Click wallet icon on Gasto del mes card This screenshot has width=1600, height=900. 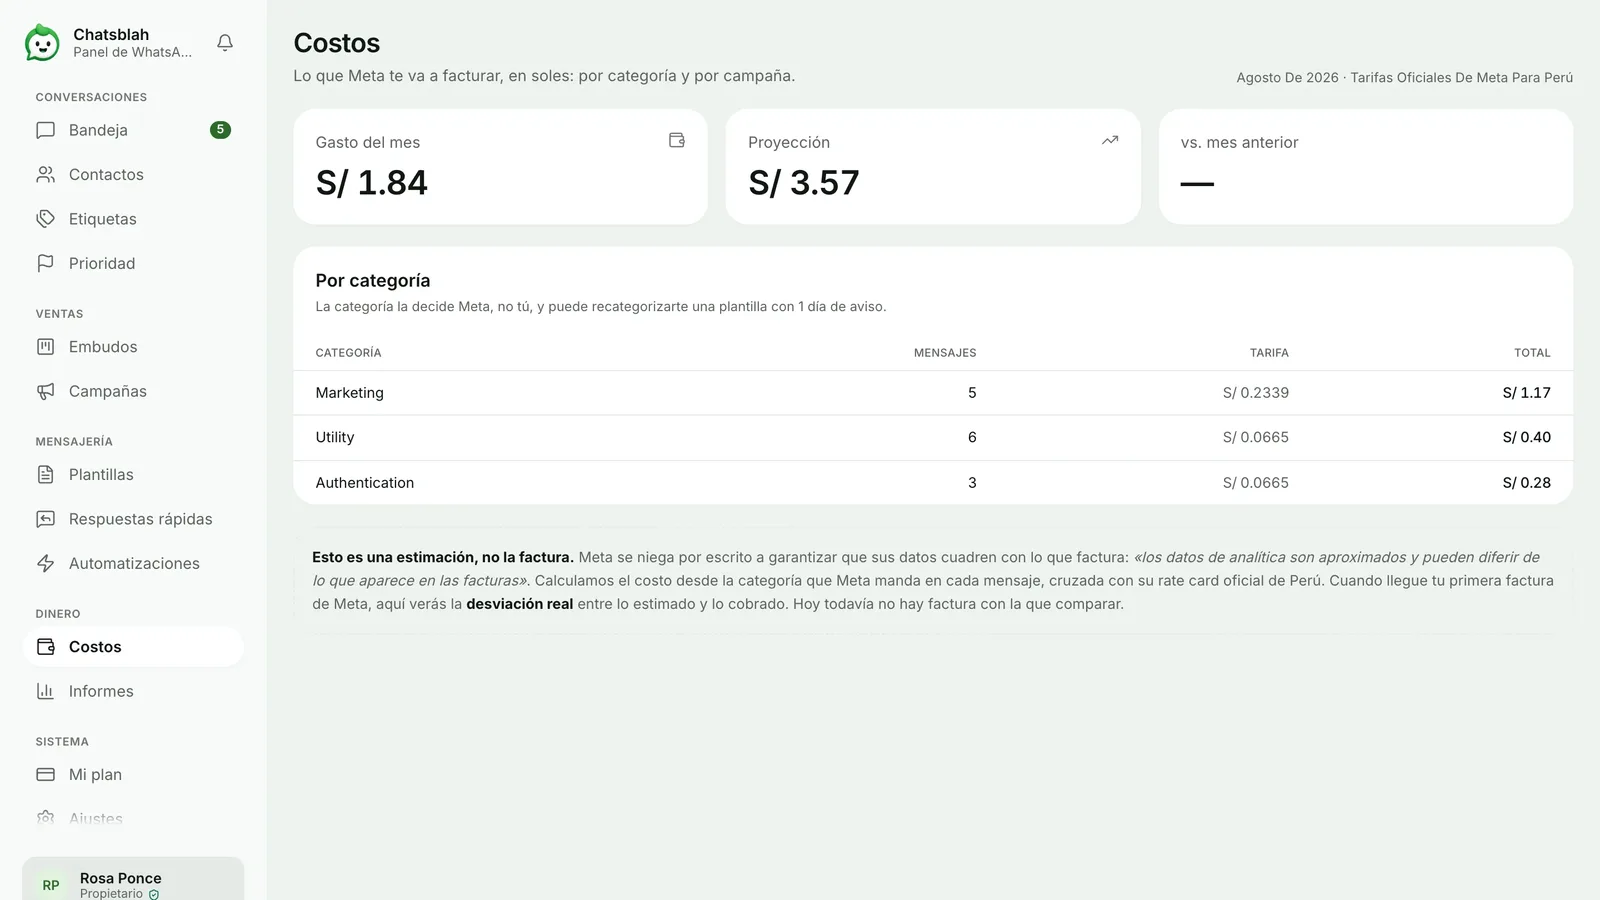pyautogui.click(x=677, y=141)
